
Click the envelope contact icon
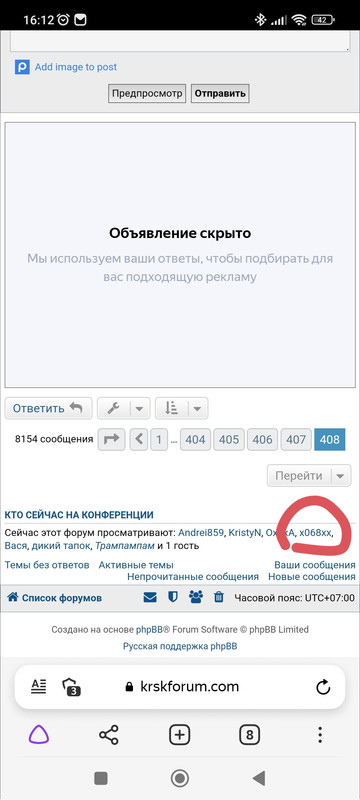point(150,597)
